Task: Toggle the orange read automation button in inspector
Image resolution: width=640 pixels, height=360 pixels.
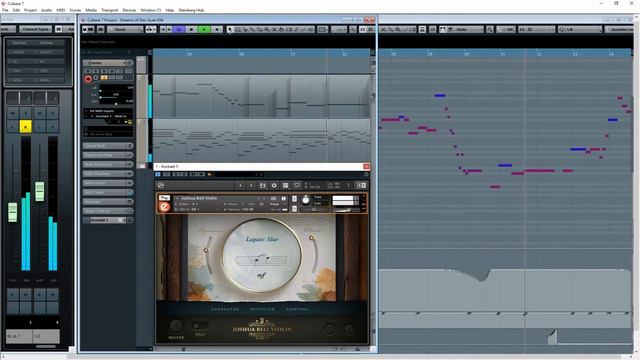Action: pyautogui.click(x=104, y=78)
